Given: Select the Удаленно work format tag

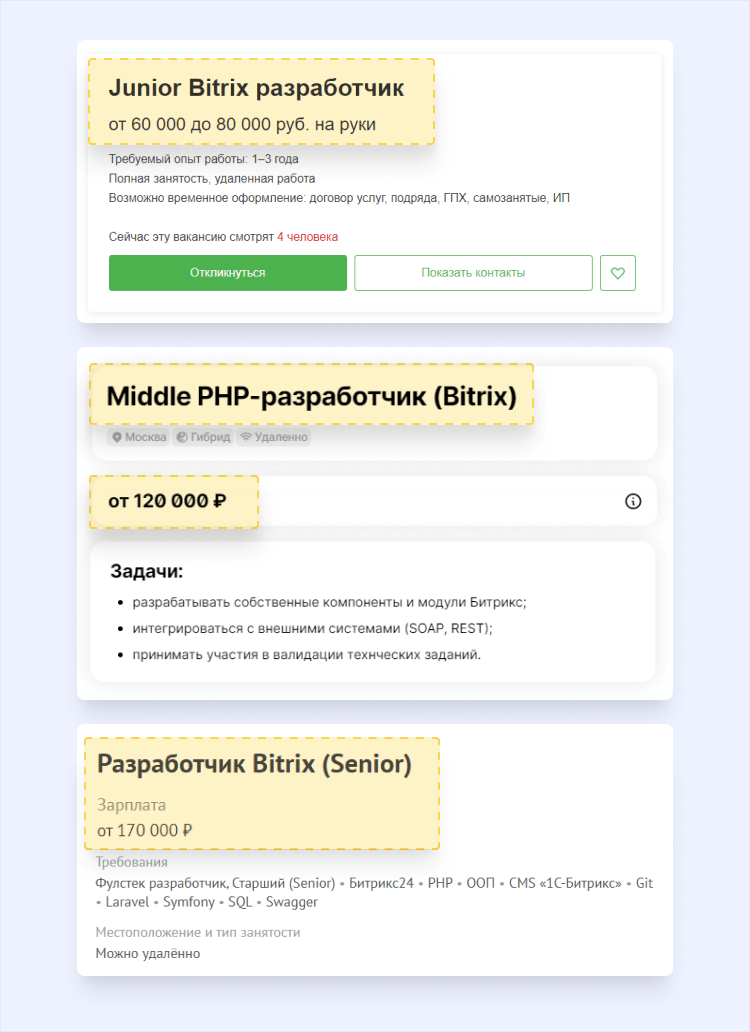Looking at the screenshot, I should coord(272,437).
